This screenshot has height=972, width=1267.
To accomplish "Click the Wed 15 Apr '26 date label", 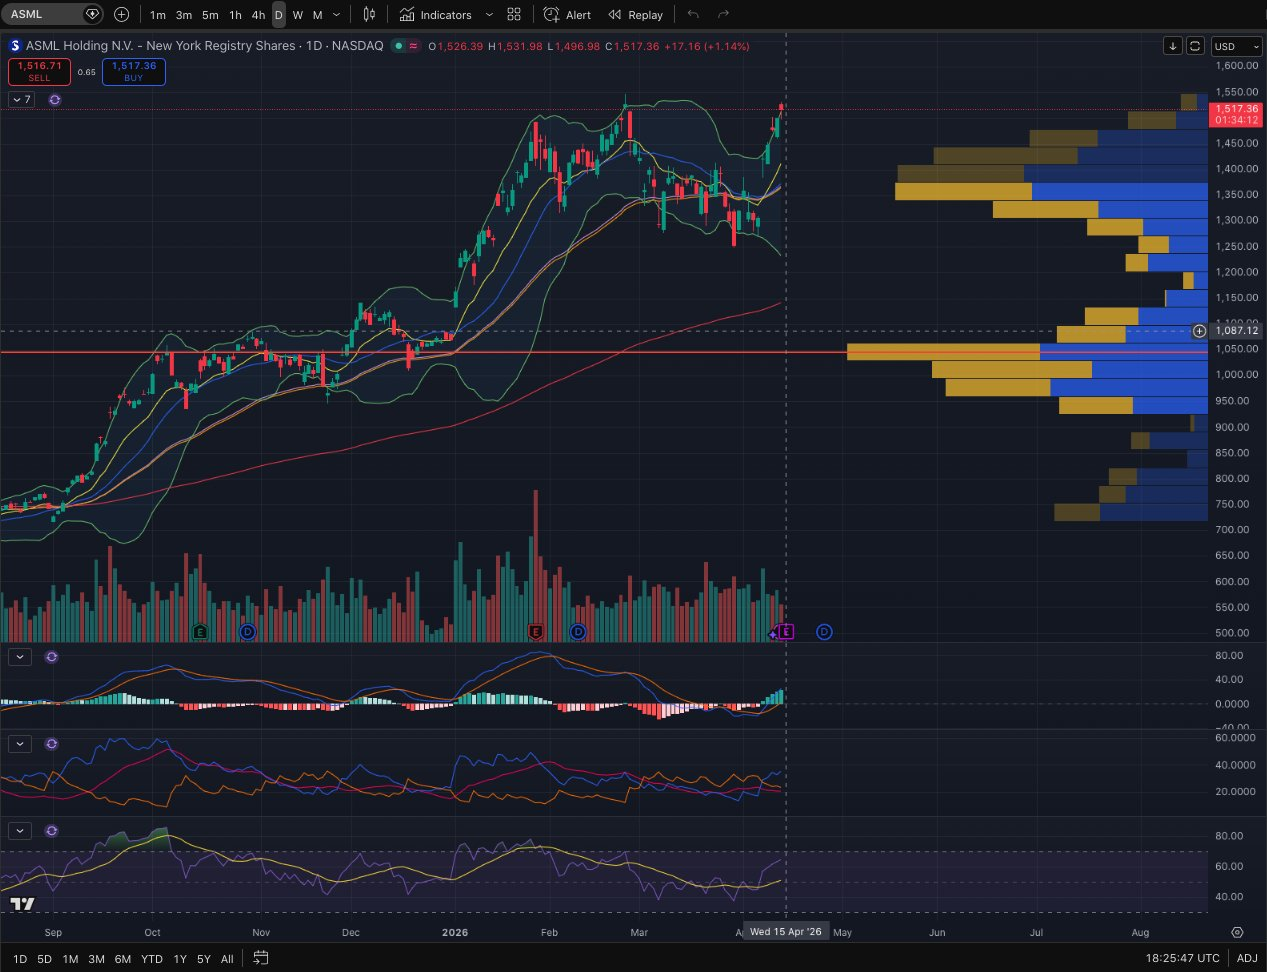I will pyautogui.click(x=786, y=932).
